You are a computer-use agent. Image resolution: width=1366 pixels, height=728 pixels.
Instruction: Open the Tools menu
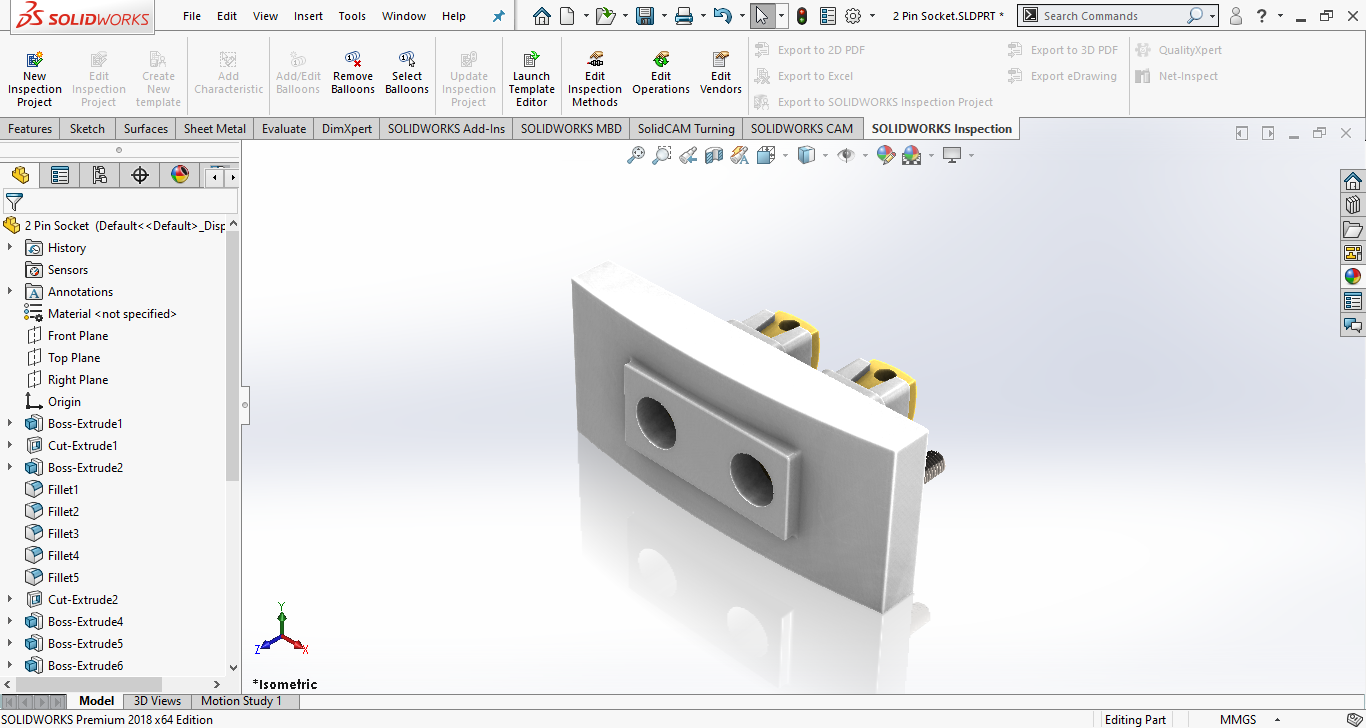pyautogui.click(x=352, y=16)
